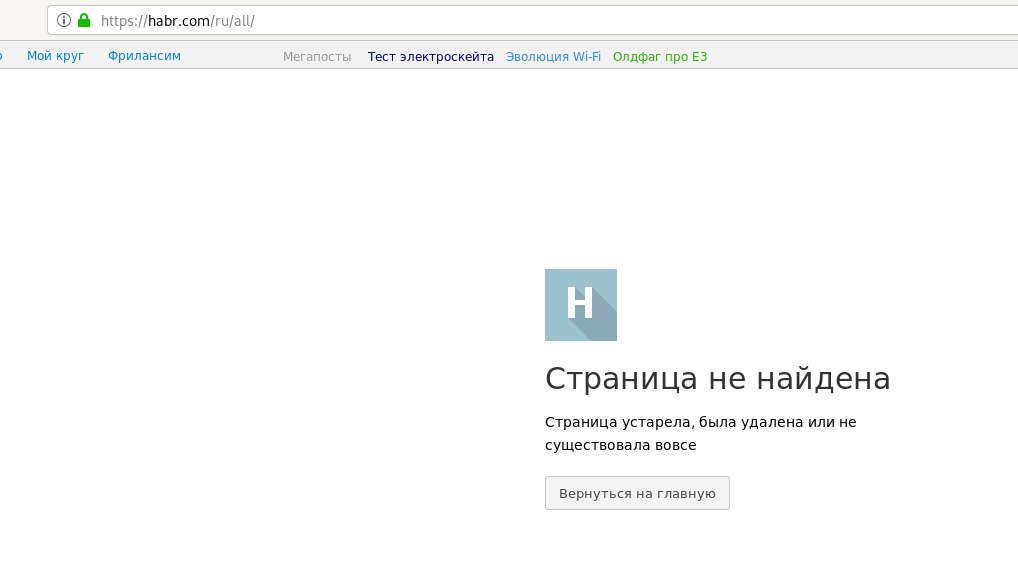The height and width of the screenshot is (562, 1018).
Task: Focus the address bar showing habr.com/ru/all/
Action: tap(532, 20)
